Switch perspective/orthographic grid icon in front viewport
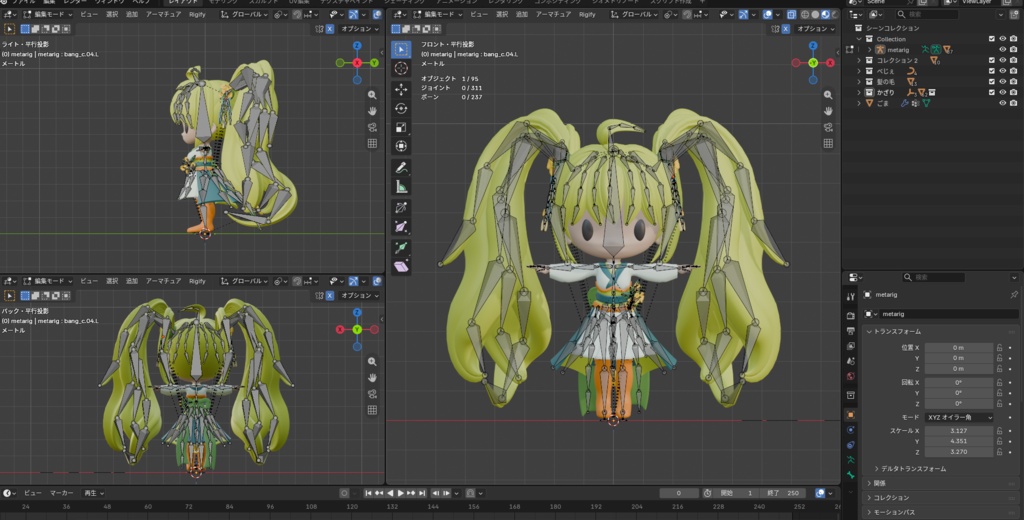The width and height of the screenshot is (1024, 520). coord(828,143)
